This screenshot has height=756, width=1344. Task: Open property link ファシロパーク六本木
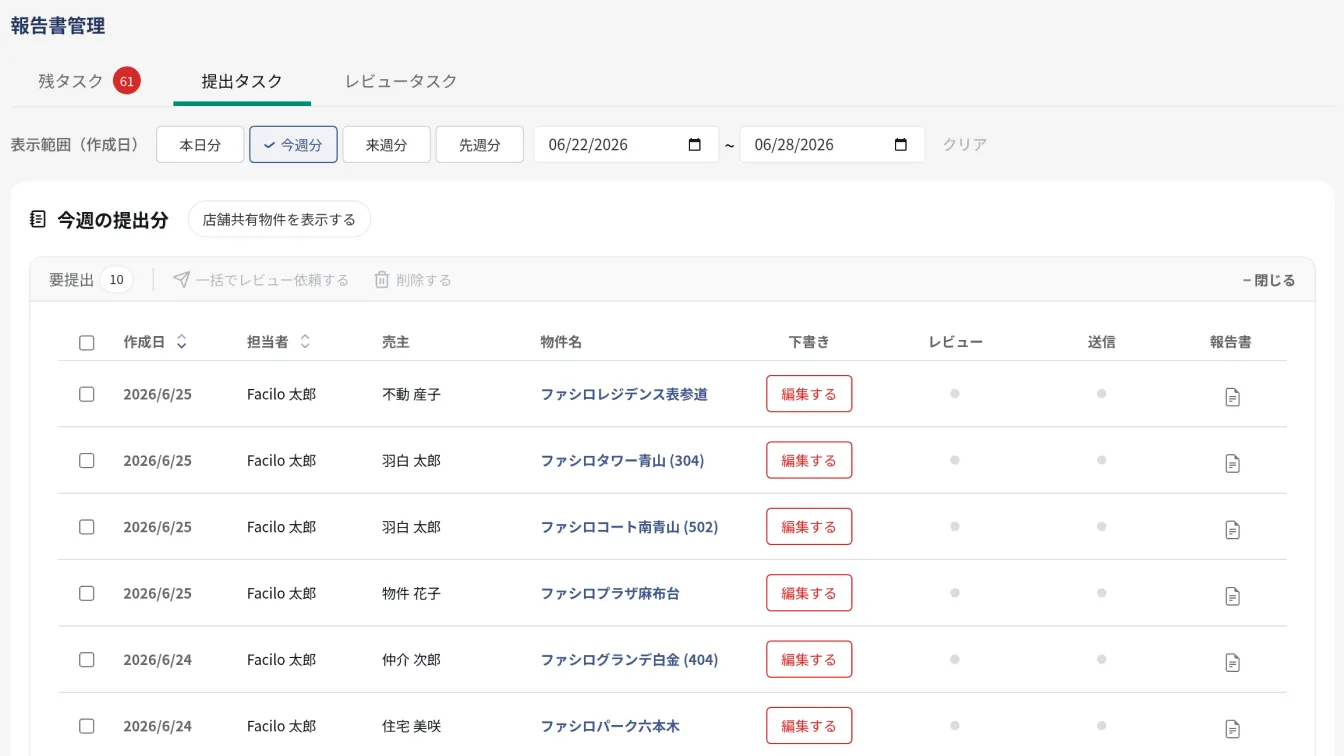(x=610, y=726)
